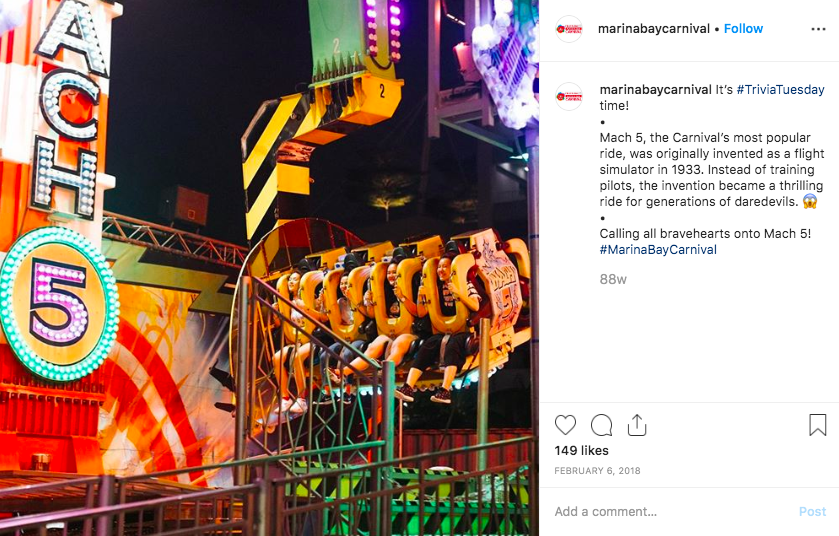
Task: Share the post using the share icon
Action: [637, 425]
